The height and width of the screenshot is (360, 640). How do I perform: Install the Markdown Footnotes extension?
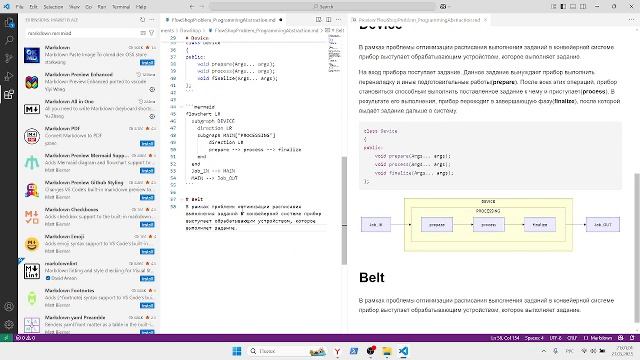[x=147, y=305]
